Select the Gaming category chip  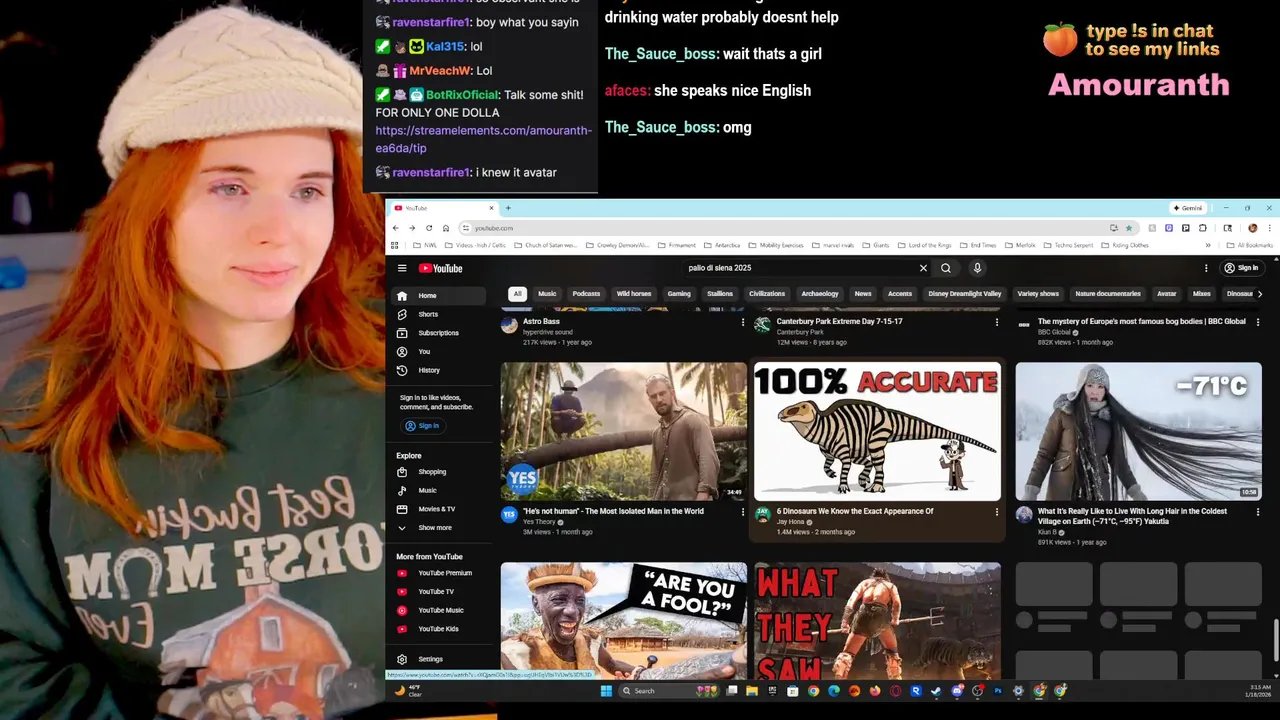tap(679, 294)
